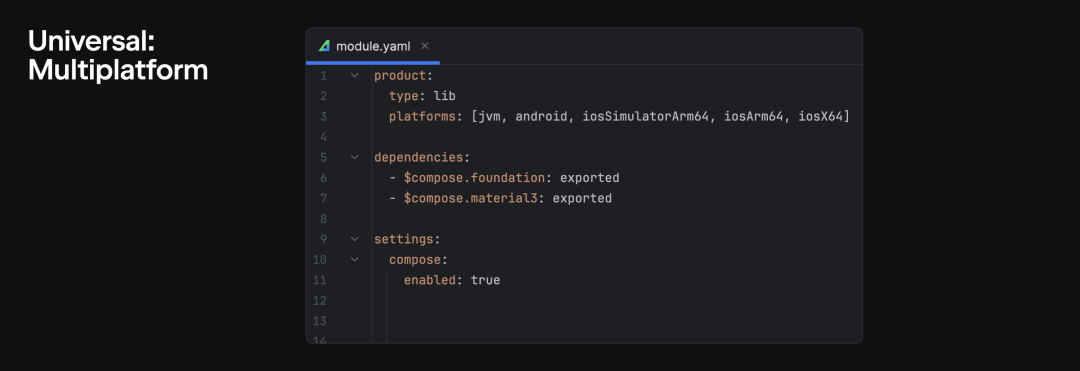Collapse the product block fold arrow
The image size is (1080, 371).
(x=355, y=75)
